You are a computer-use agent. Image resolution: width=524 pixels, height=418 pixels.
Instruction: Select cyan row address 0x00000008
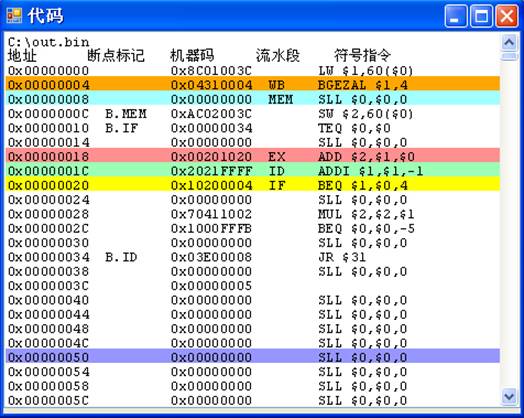tap(253, 99)
